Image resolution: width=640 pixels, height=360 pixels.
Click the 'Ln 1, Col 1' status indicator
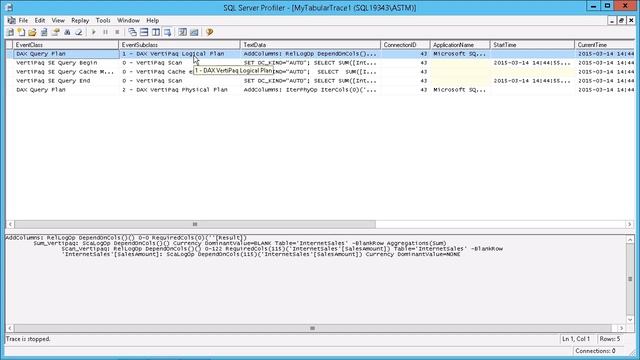click(x=576, y=339)
